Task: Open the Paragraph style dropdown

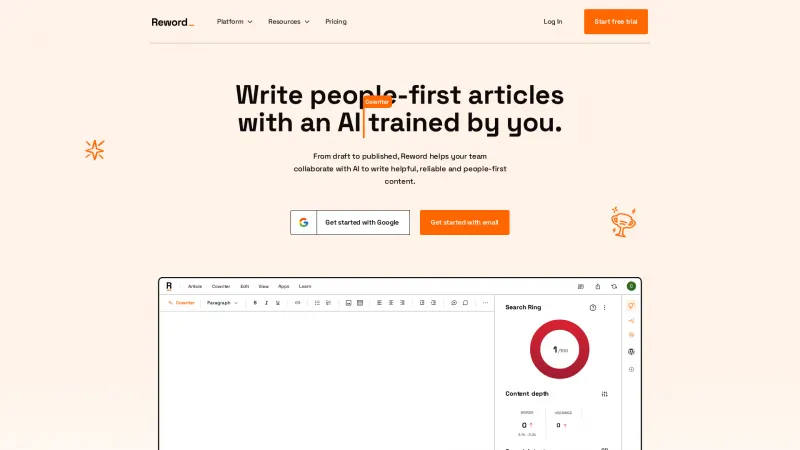Action: tap(222, 303)
